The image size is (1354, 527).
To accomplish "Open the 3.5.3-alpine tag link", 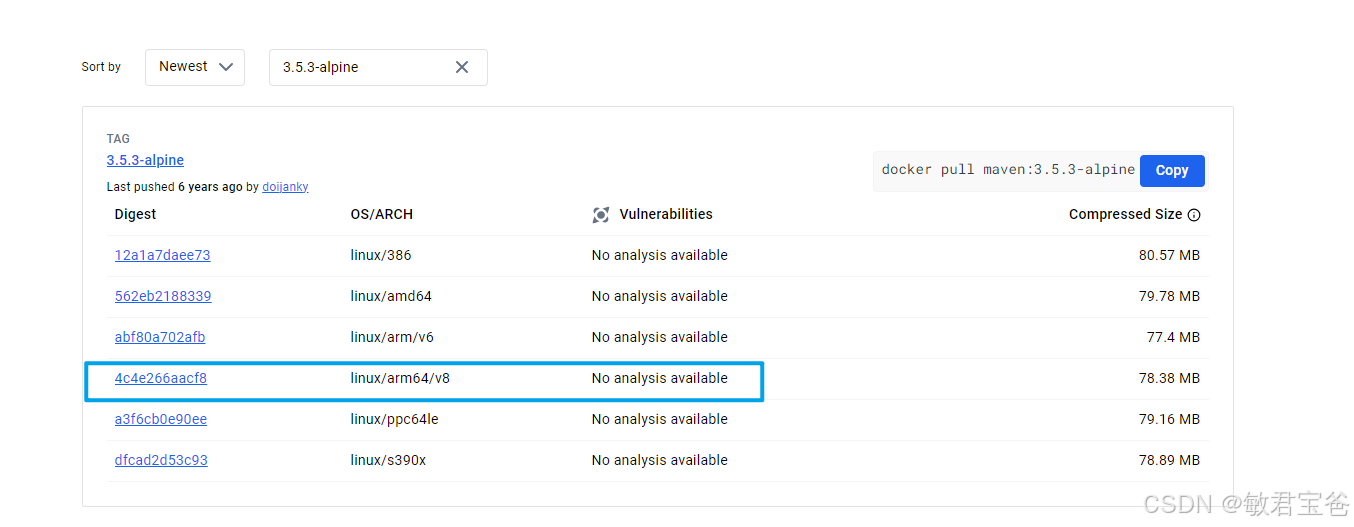I will click(x=145, y=160).
